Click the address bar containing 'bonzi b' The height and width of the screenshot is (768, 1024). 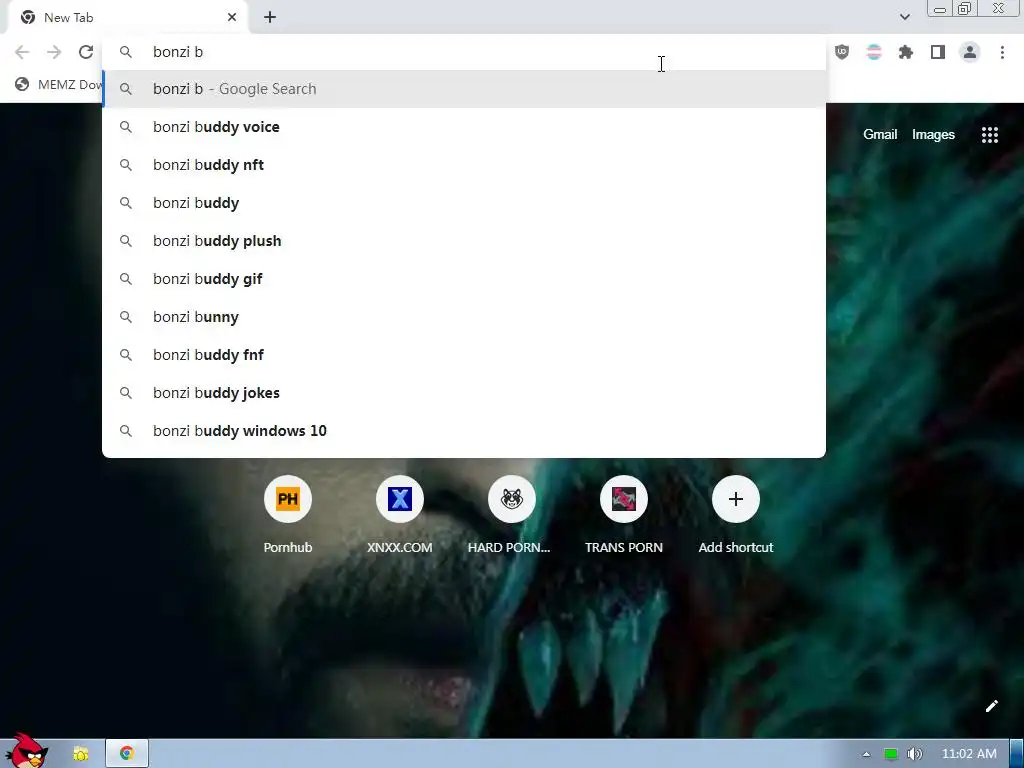(464, 52)
